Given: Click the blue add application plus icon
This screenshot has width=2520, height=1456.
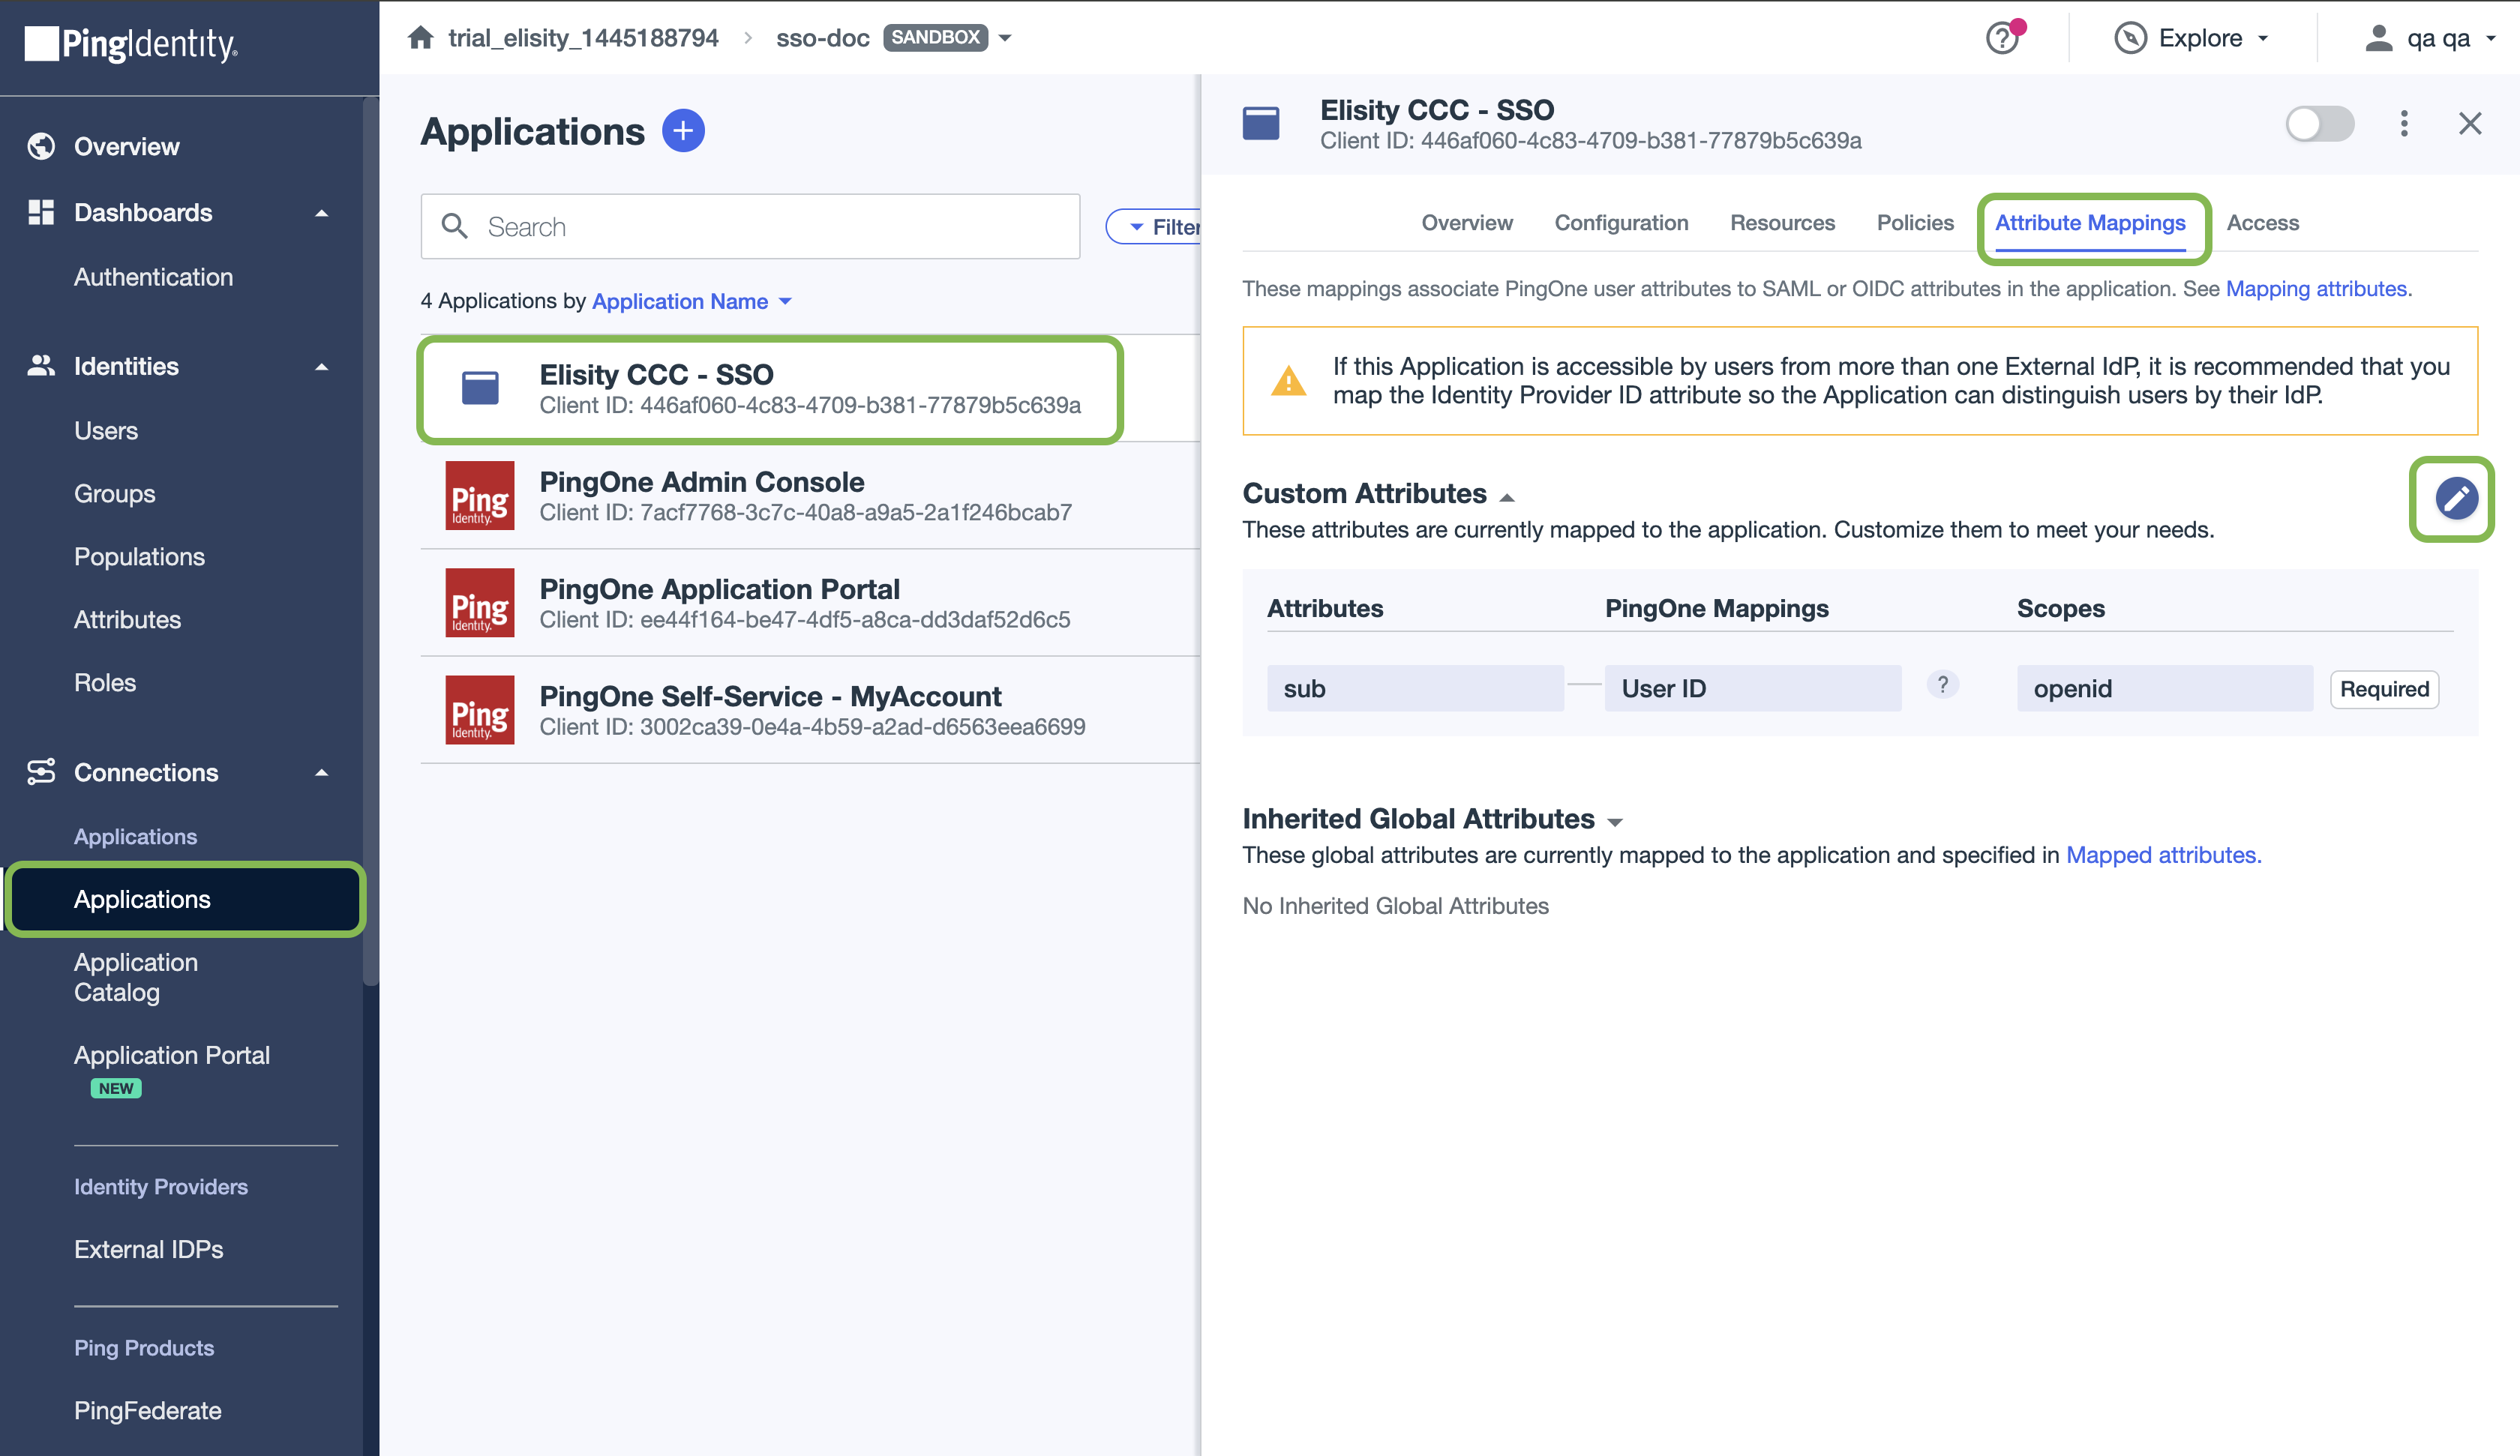Looking at the screenshot, I should click(x=683, y=131).
